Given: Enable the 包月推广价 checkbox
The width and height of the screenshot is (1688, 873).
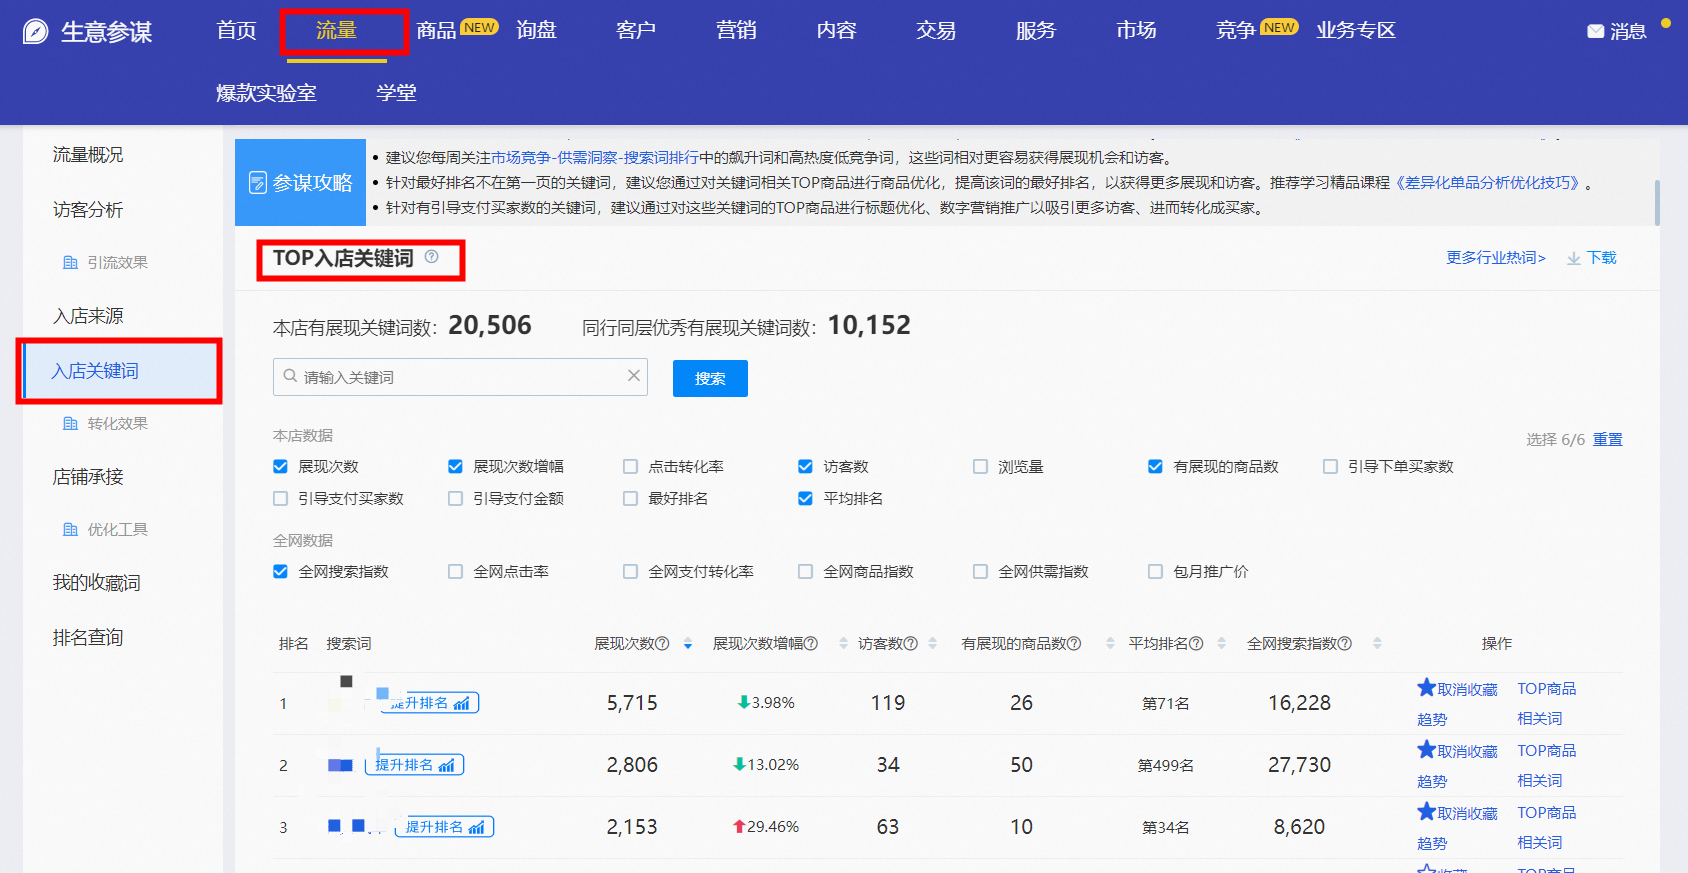Looking at the screenshot, I should 1155,571.
